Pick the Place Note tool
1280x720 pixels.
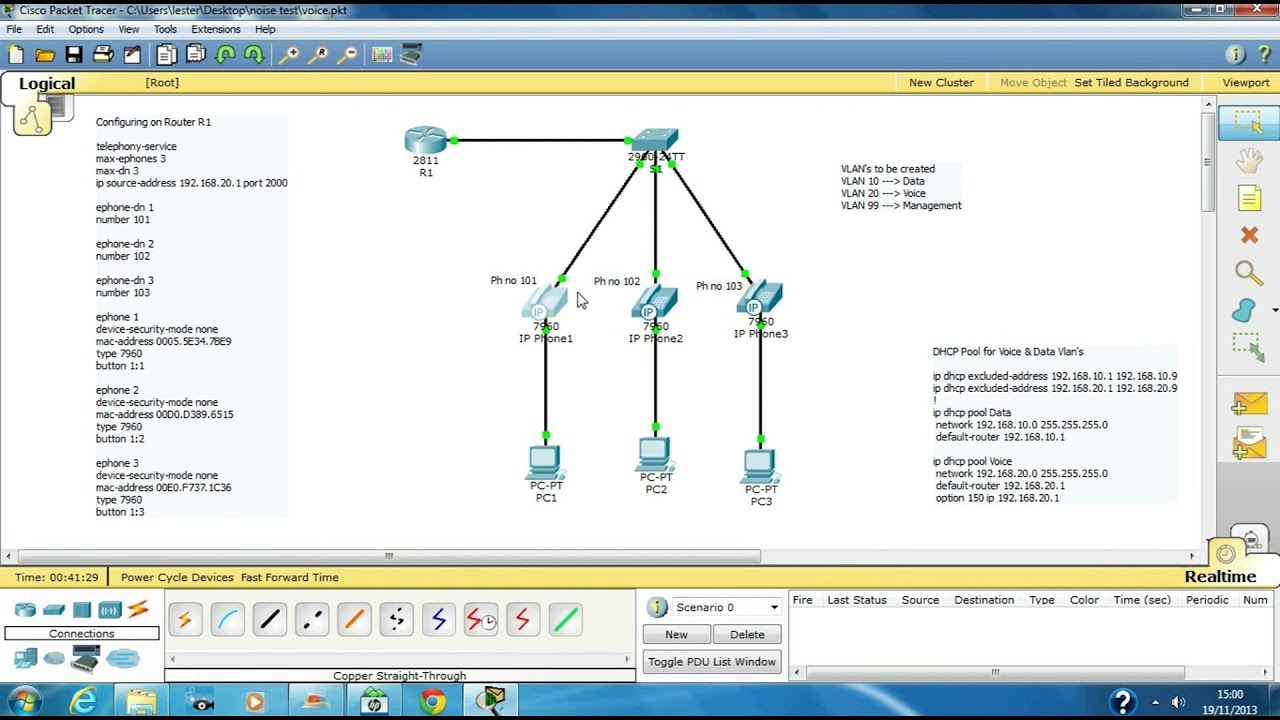(x=1249, y=198)
